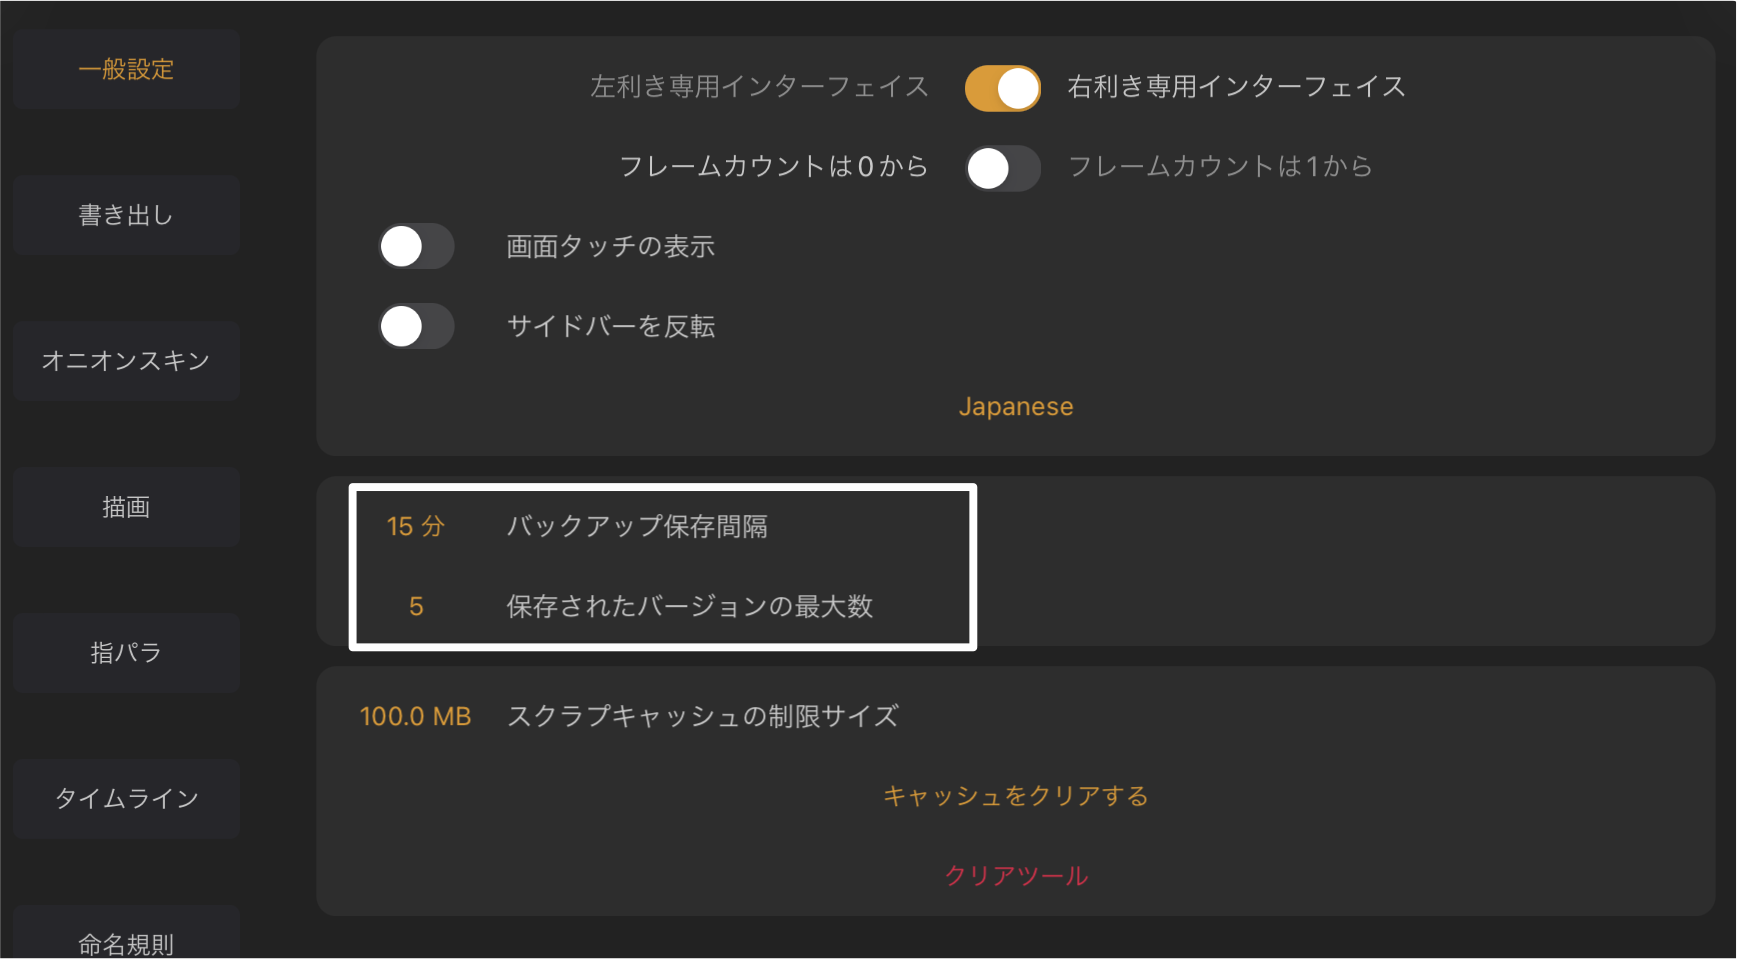Click the red クリアツール button
1737x959 pixels.
(x=1015, y=876)
